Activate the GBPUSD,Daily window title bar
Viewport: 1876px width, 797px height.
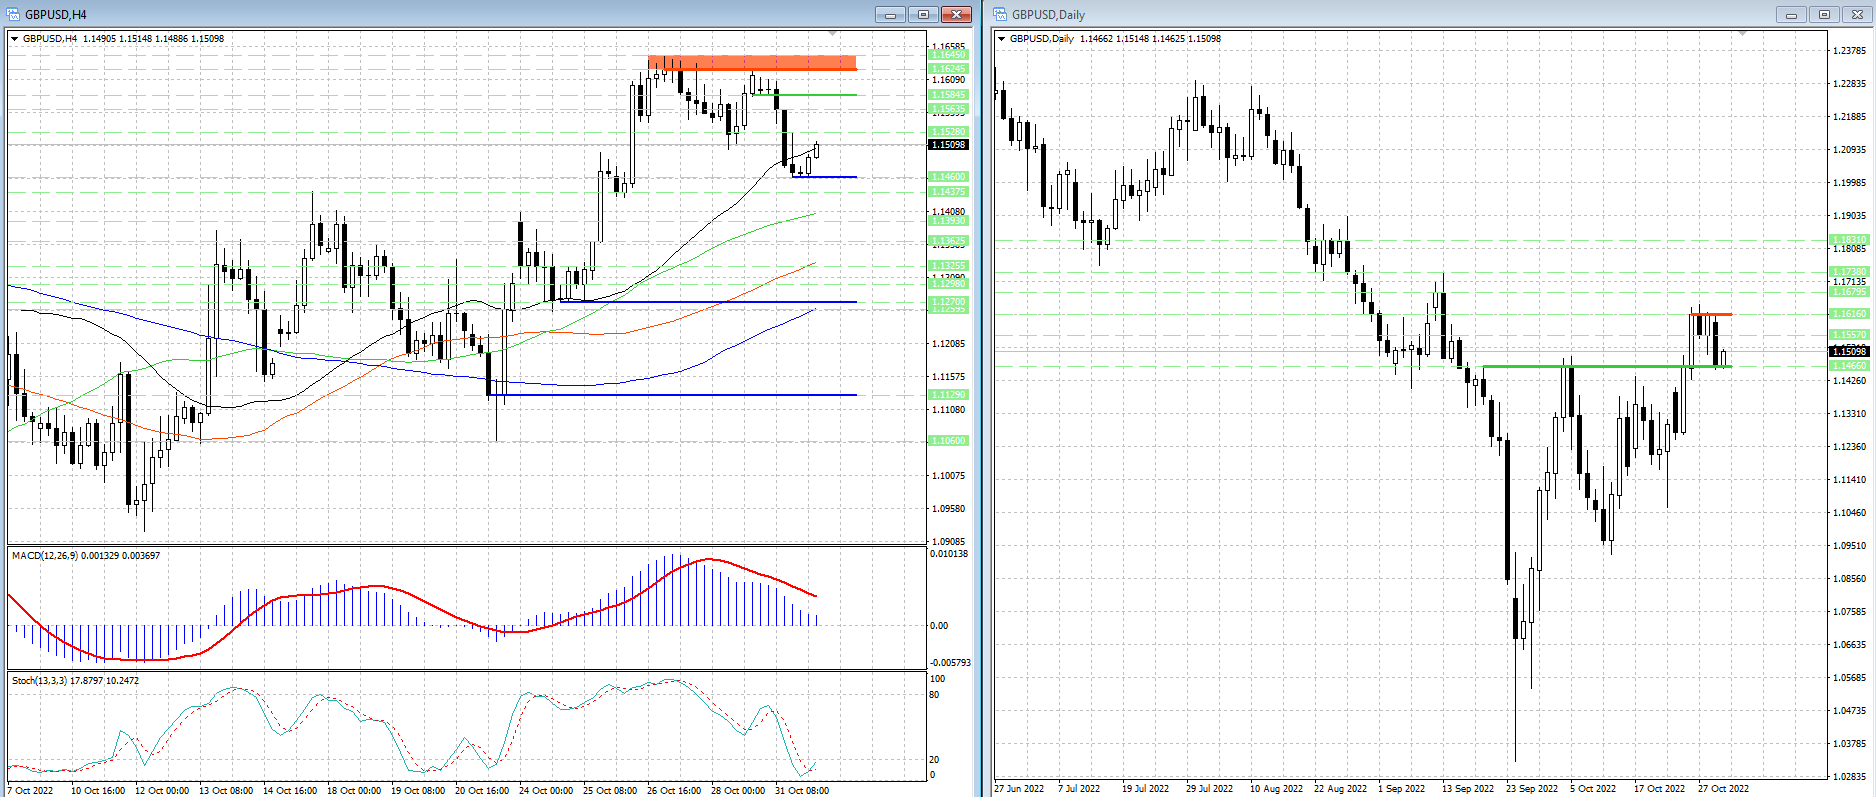(1400, 14)
